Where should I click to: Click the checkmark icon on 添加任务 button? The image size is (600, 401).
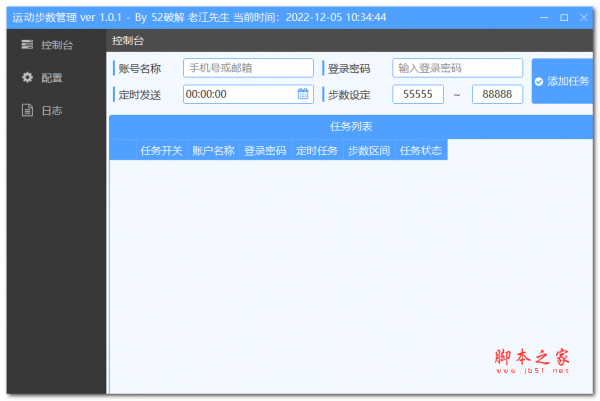[539, 82]
